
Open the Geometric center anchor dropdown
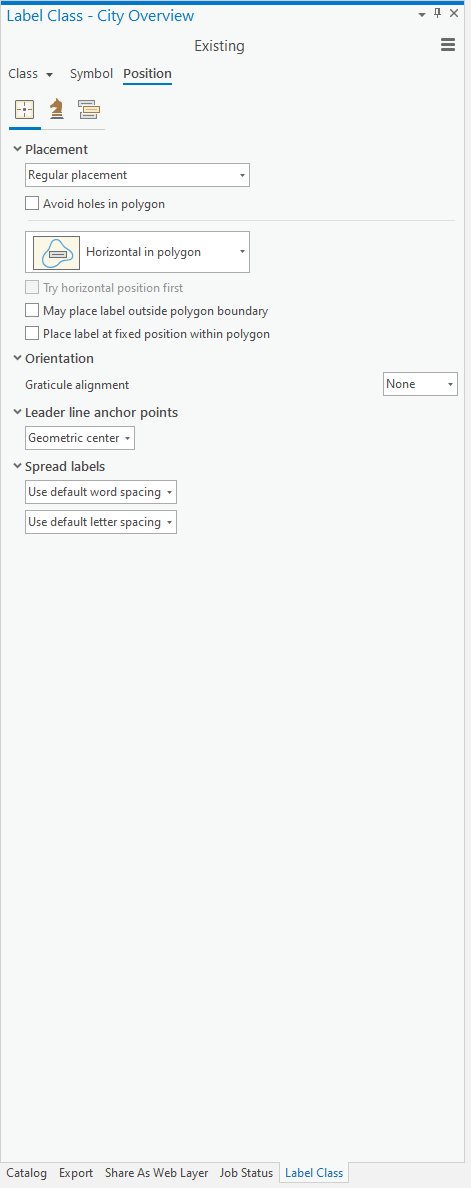click(x=80, y=438)
